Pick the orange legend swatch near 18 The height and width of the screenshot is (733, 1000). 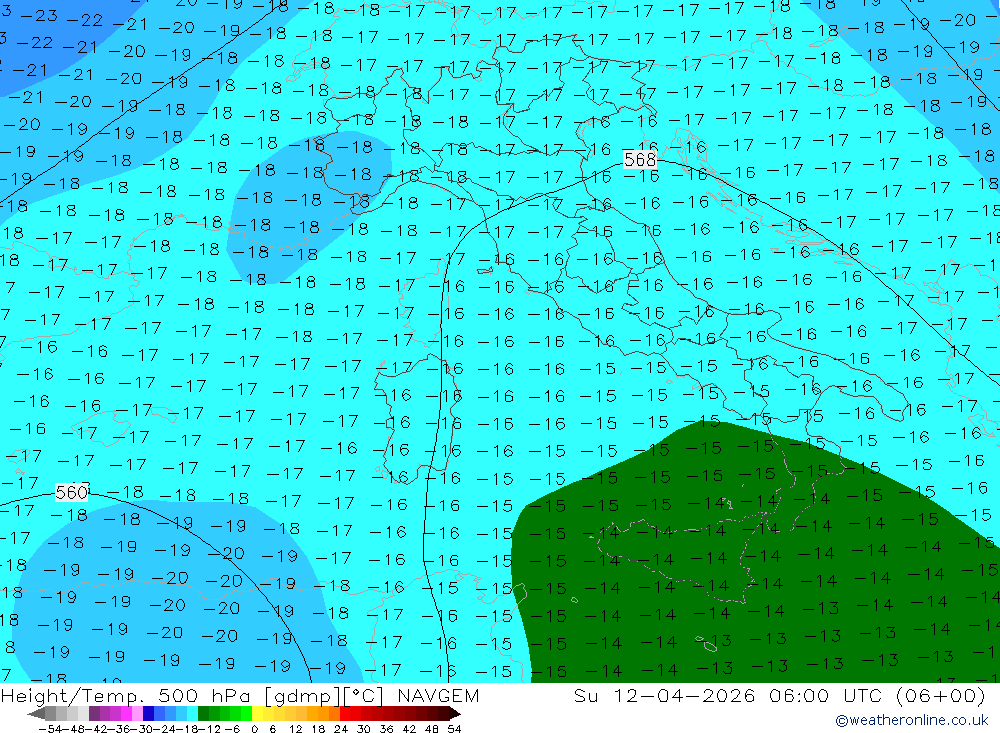pyautogui.click(x=322, y=714)
